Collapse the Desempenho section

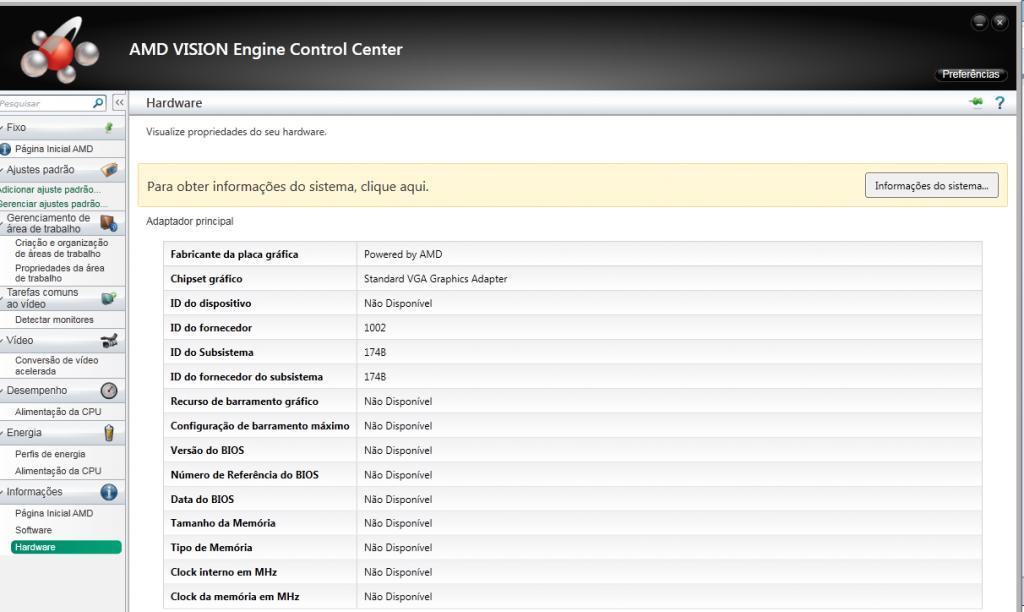2,391
